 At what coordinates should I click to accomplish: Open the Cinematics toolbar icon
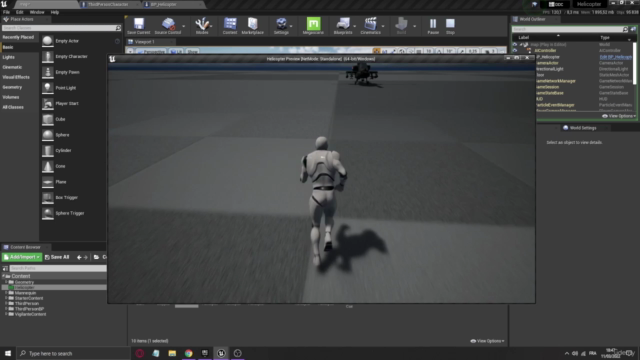370,26
